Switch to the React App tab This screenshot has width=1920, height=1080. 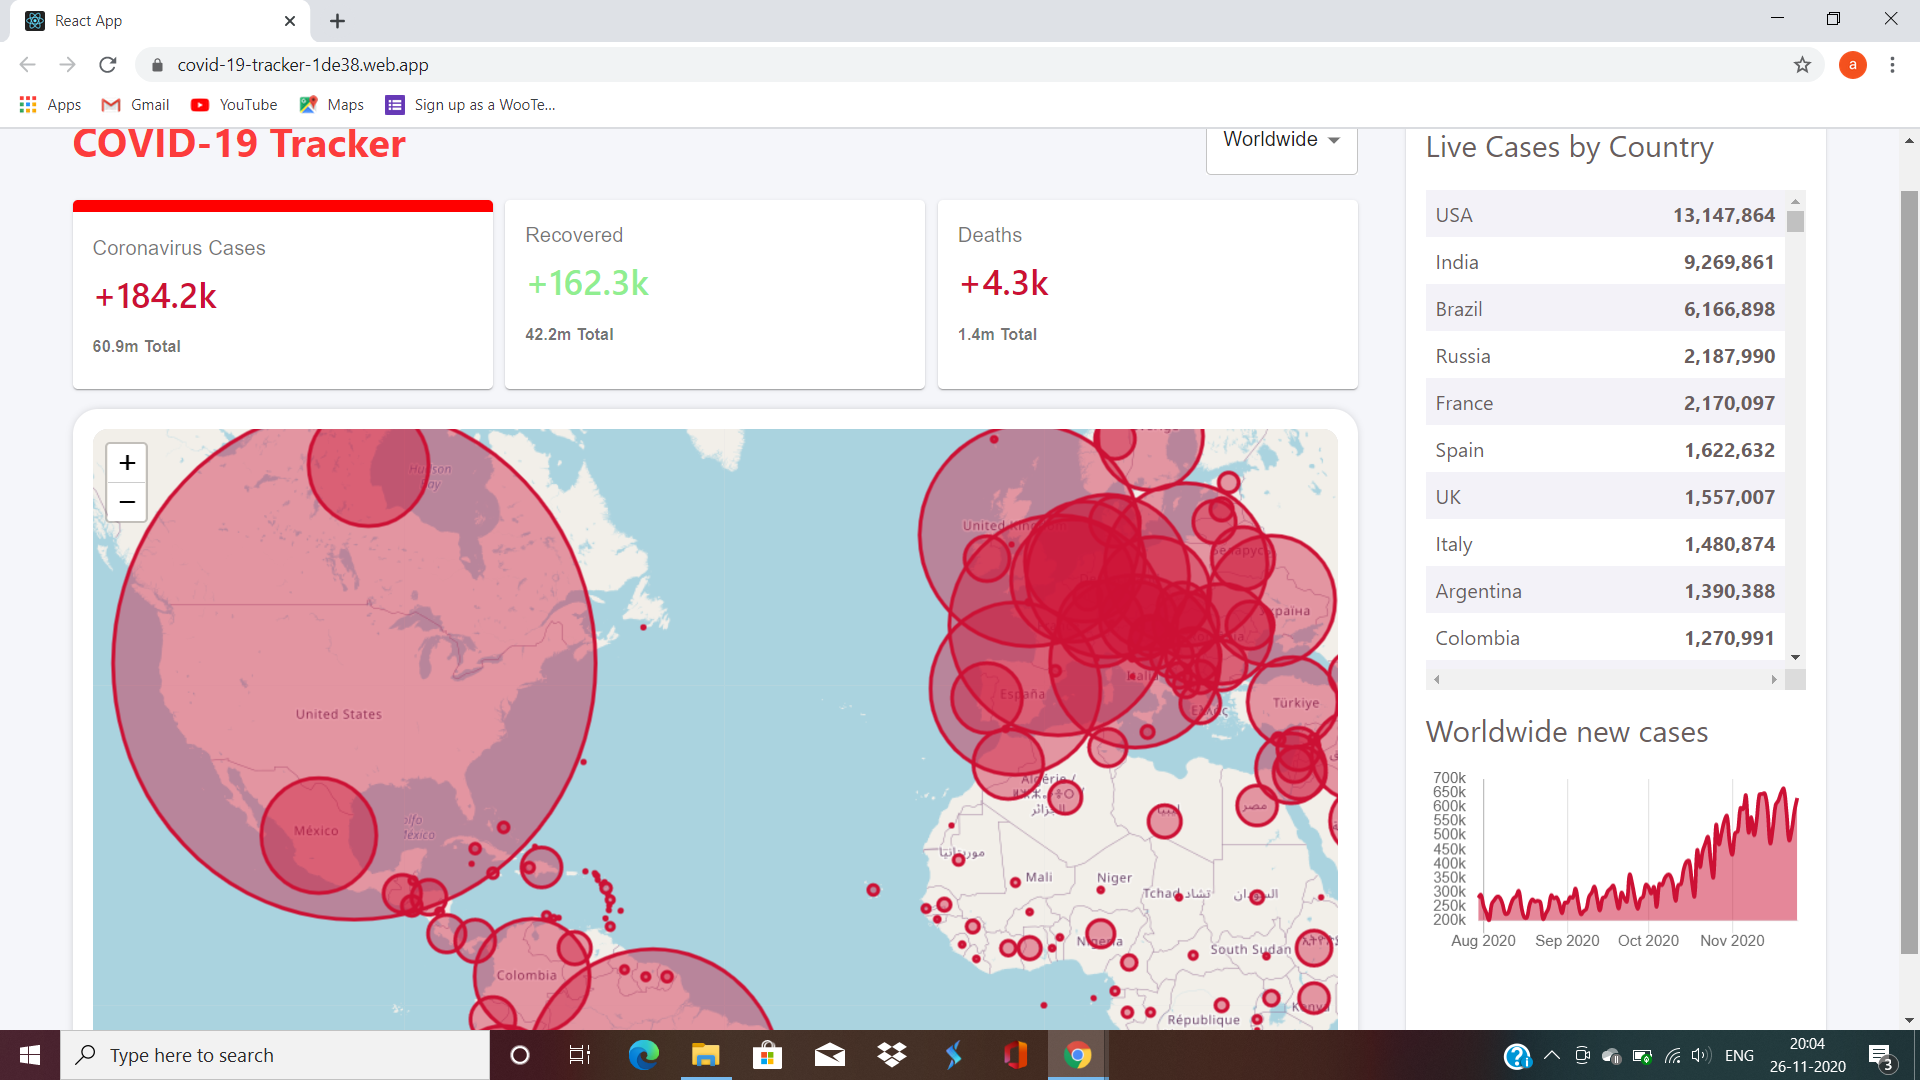point(150,21)
